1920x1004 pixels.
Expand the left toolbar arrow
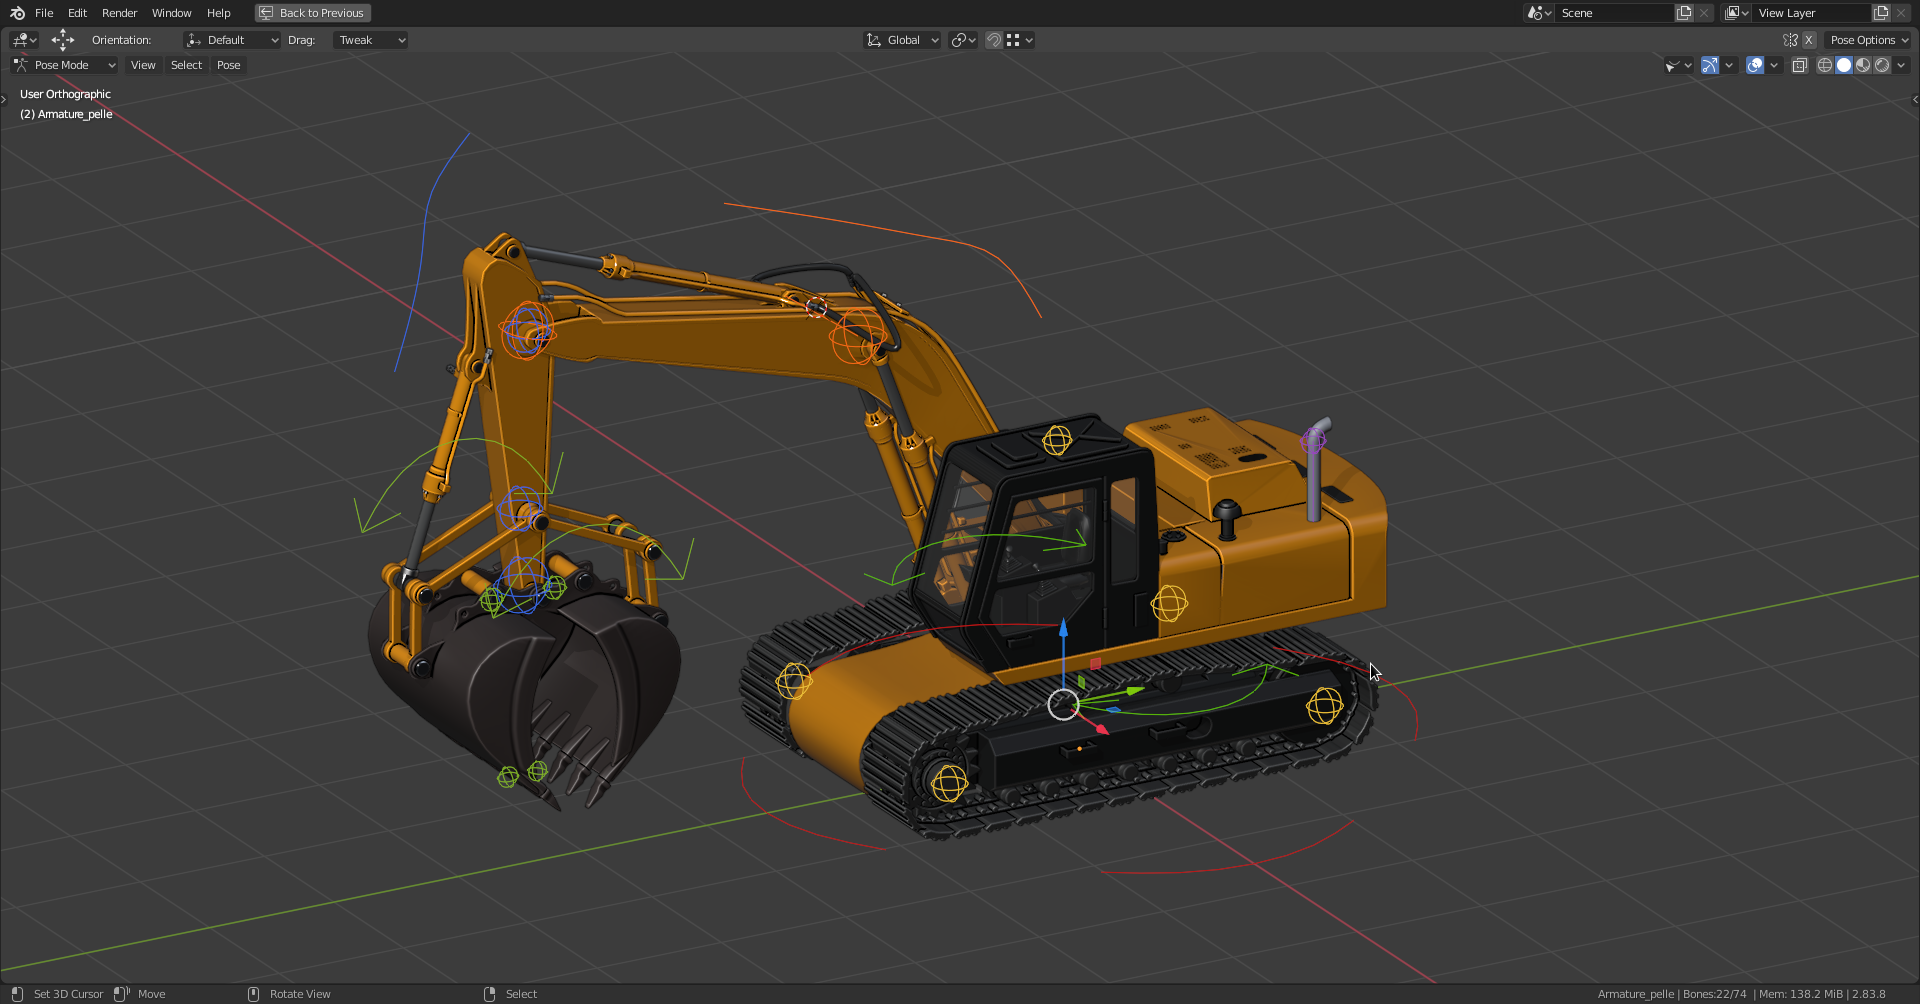pyautogui.click(x=4, y=99)
